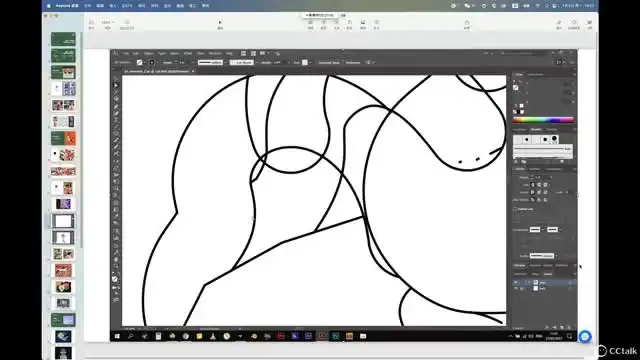
Task: Click the Arrange Documents icon in Illustrator menu bar
Action: (263, 53)
